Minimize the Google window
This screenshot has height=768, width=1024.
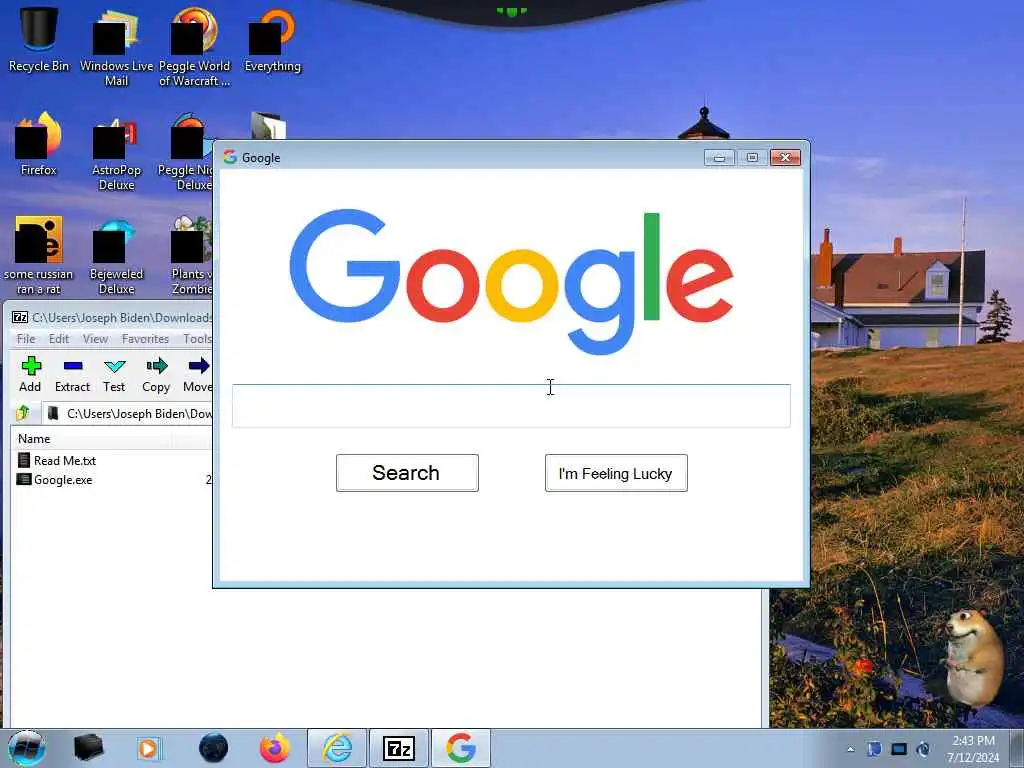point(719,157)
